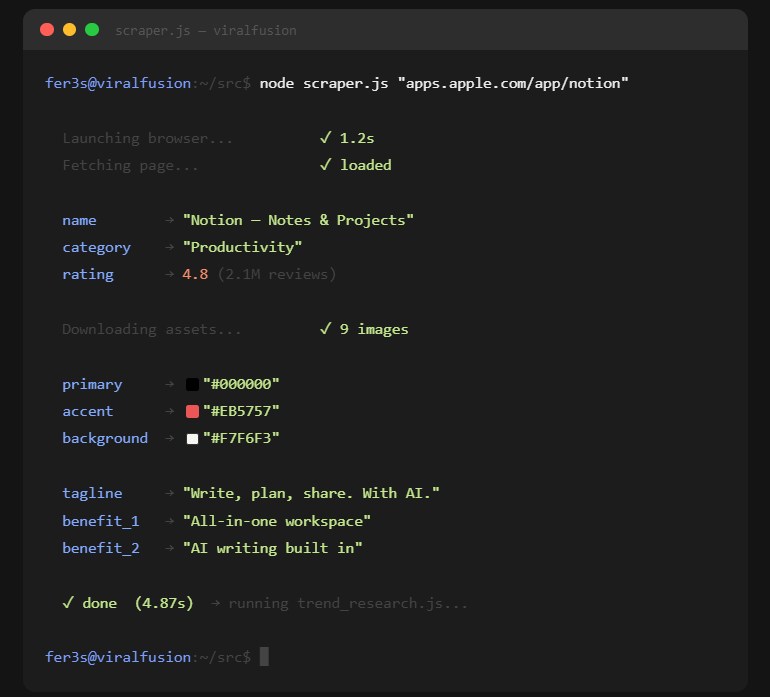The height and width of the screenshot is (697, 770).
Task: Click the window title 'scraper.js — viralfusion'
Action: (x=206, y=30)
